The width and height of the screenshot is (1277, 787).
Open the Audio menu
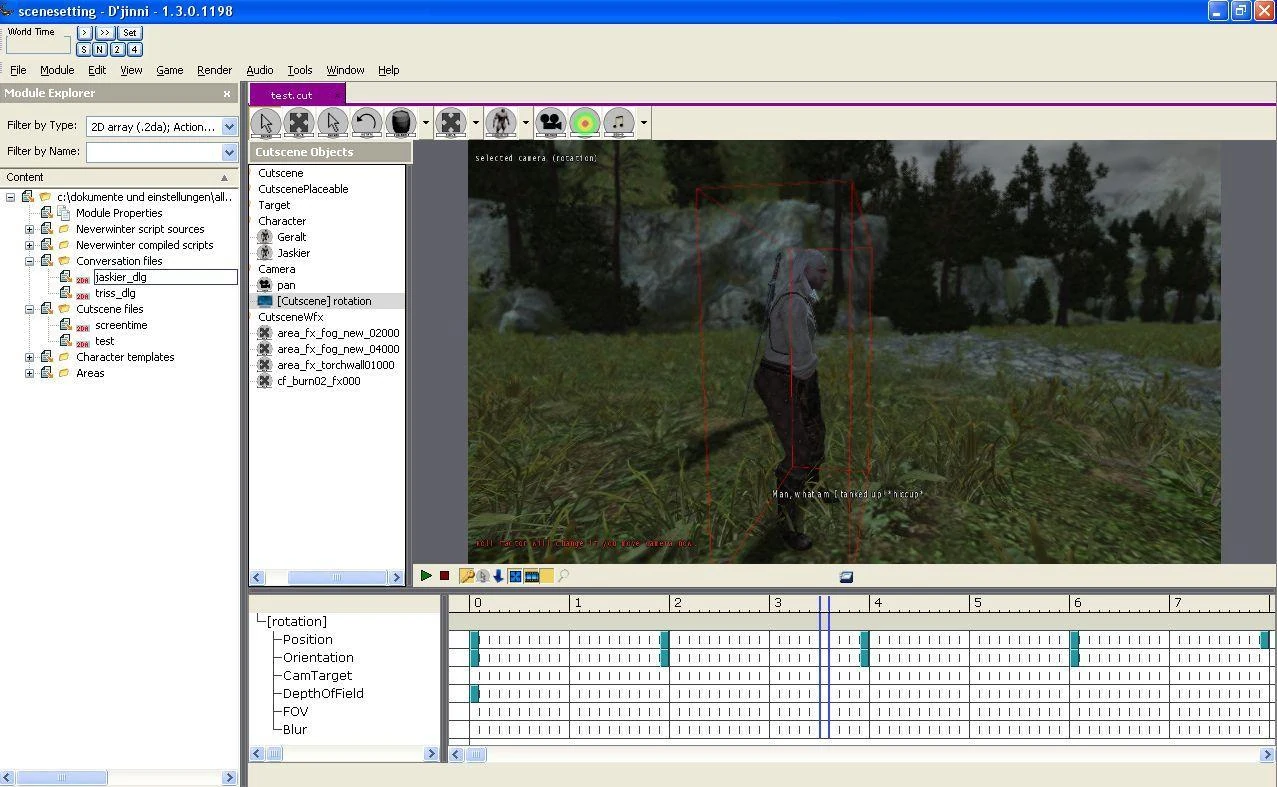pos(260,70)
